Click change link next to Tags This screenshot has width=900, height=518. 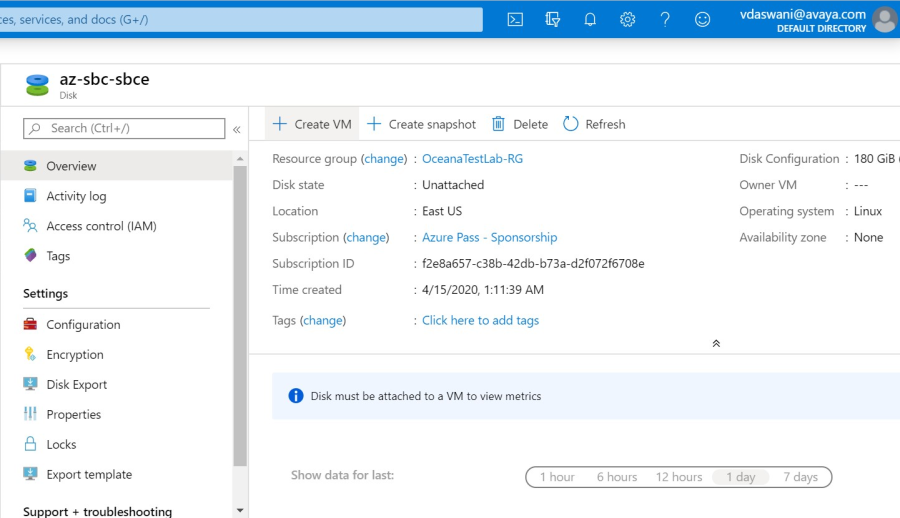point(323,321)
